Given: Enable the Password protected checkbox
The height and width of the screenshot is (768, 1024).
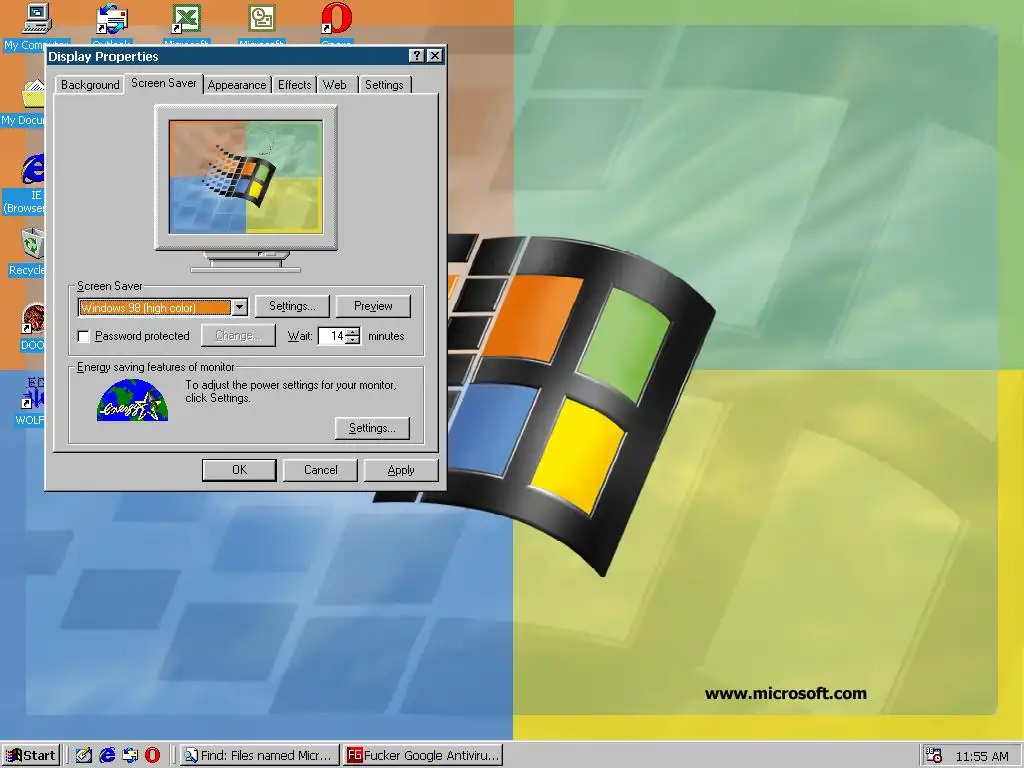Looking at the screenshot, I should (x=84, y=336).
